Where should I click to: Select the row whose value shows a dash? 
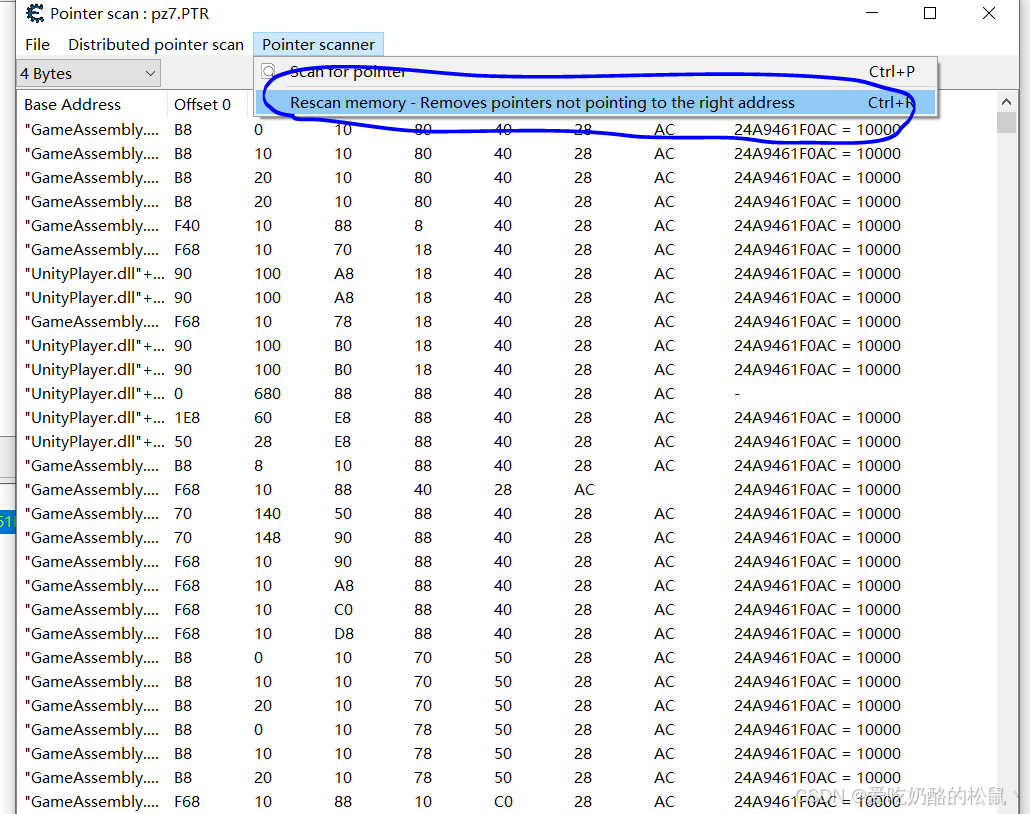[x=506, y=394]
